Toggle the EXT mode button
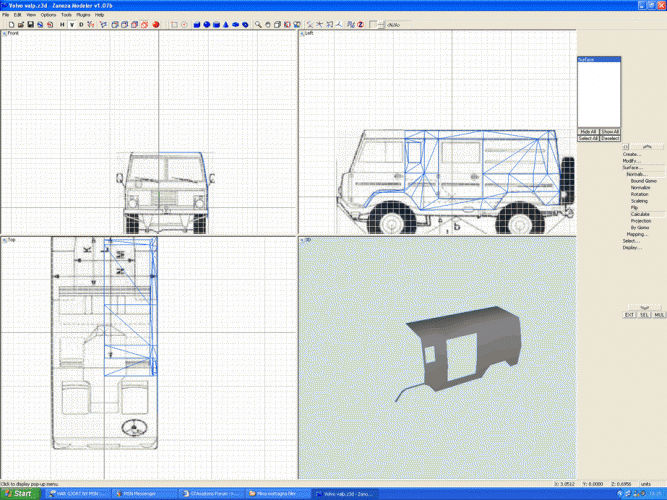667x500 pixels. (630, 314)
